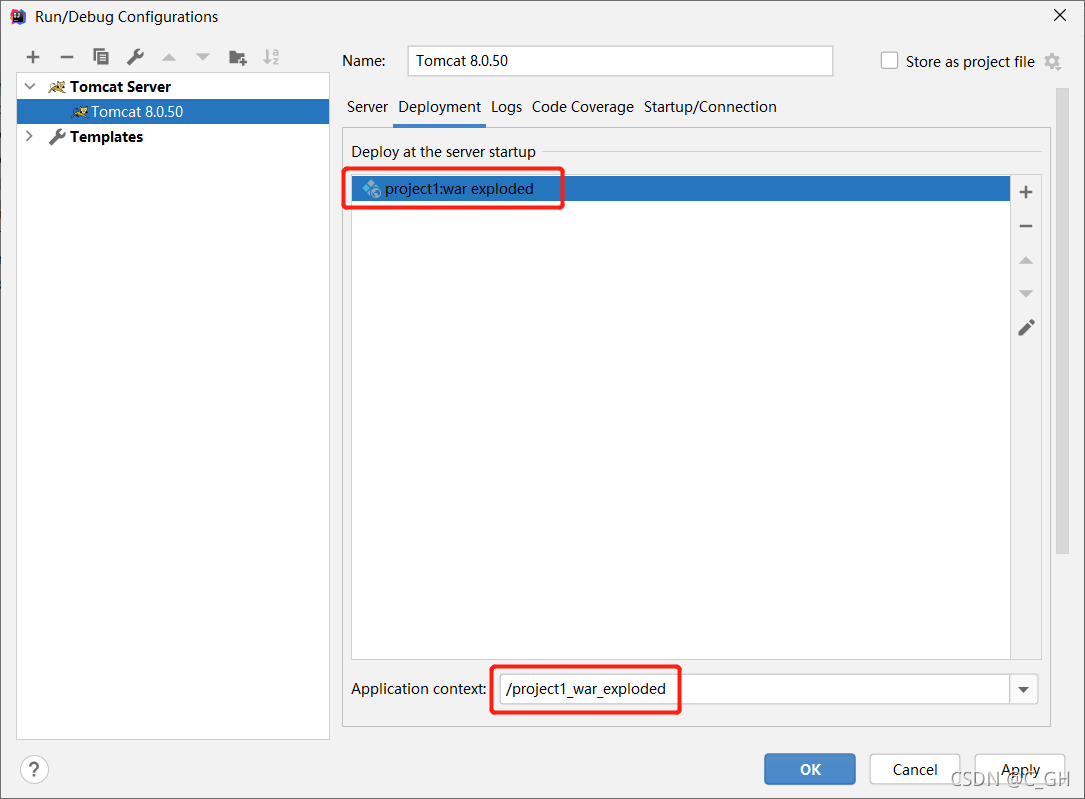This screenshot has width=1085, height=799.
Task: Remove selected configuration with the left toolbar minus icon
Action: (x=66, y=57)
